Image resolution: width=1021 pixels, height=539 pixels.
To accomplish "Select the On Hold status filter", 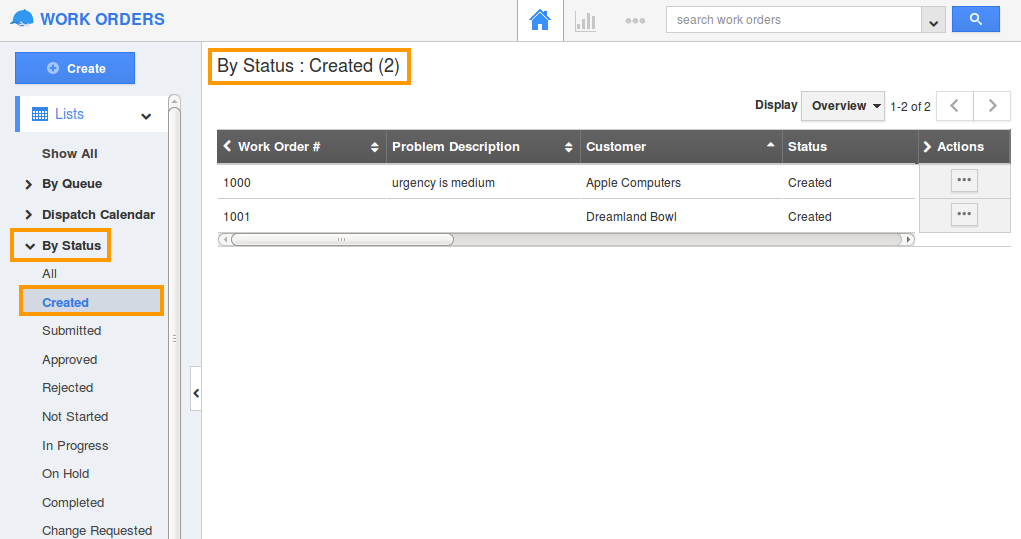I will pyautogui.click(x=66, y=474).
